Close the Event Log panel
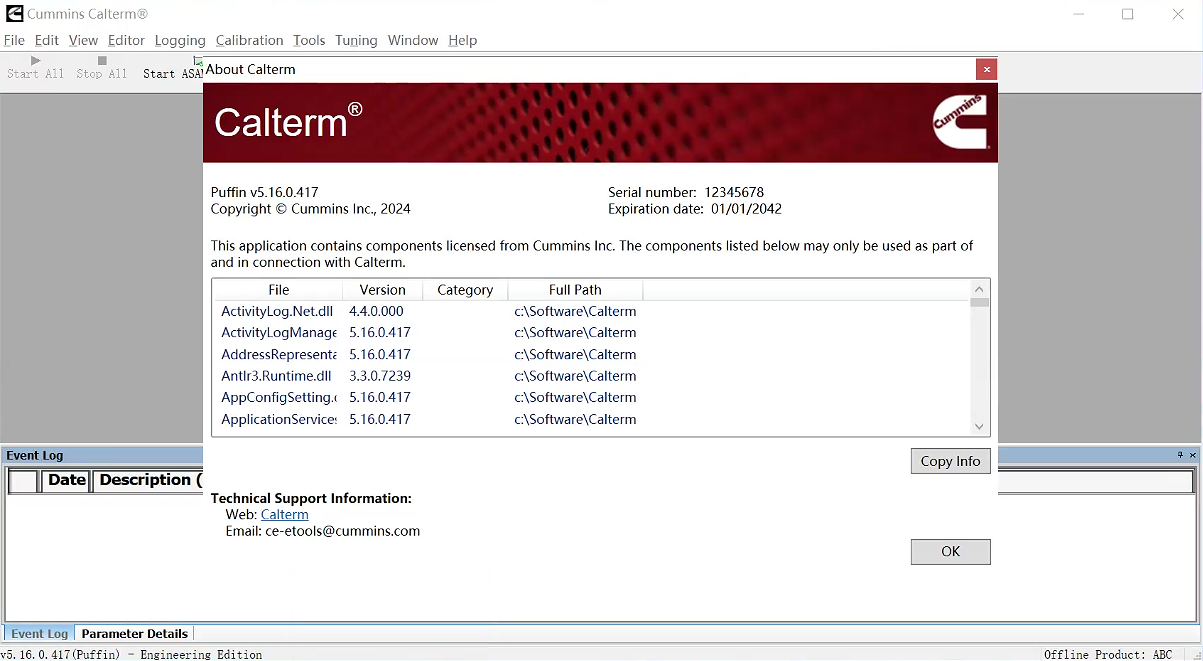 tap(1192, 455)
